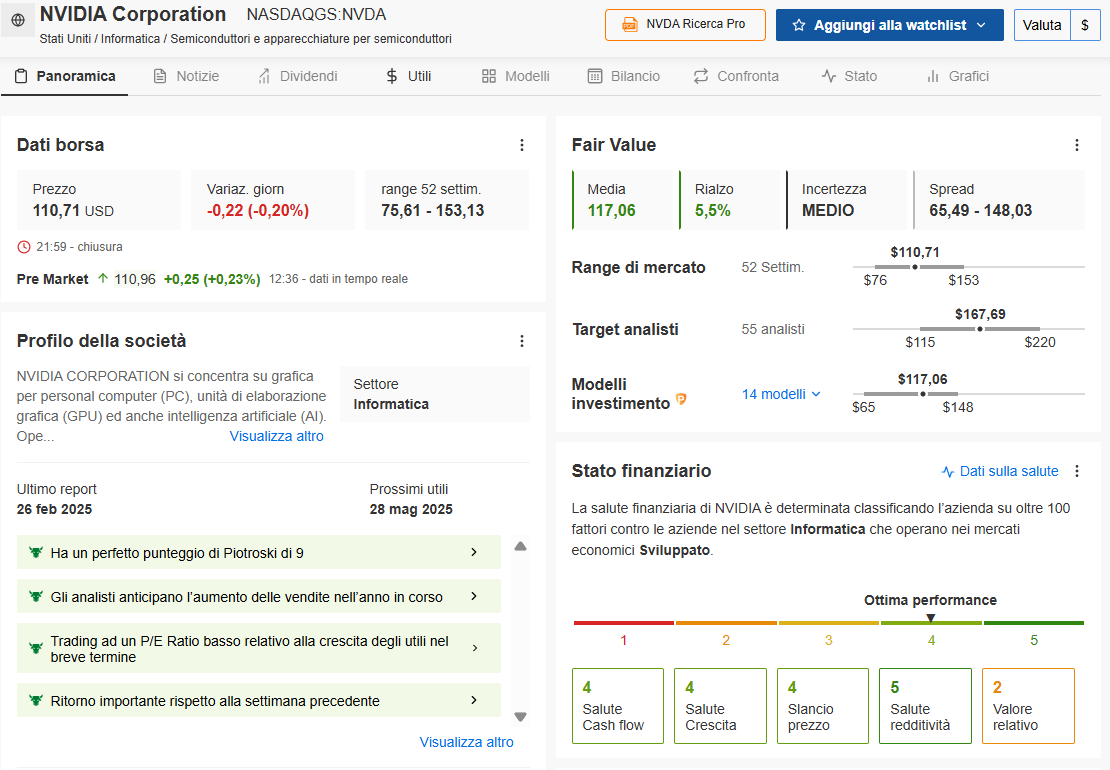
Task: Open the Dividendi tab
Action: tap(297, 76)
